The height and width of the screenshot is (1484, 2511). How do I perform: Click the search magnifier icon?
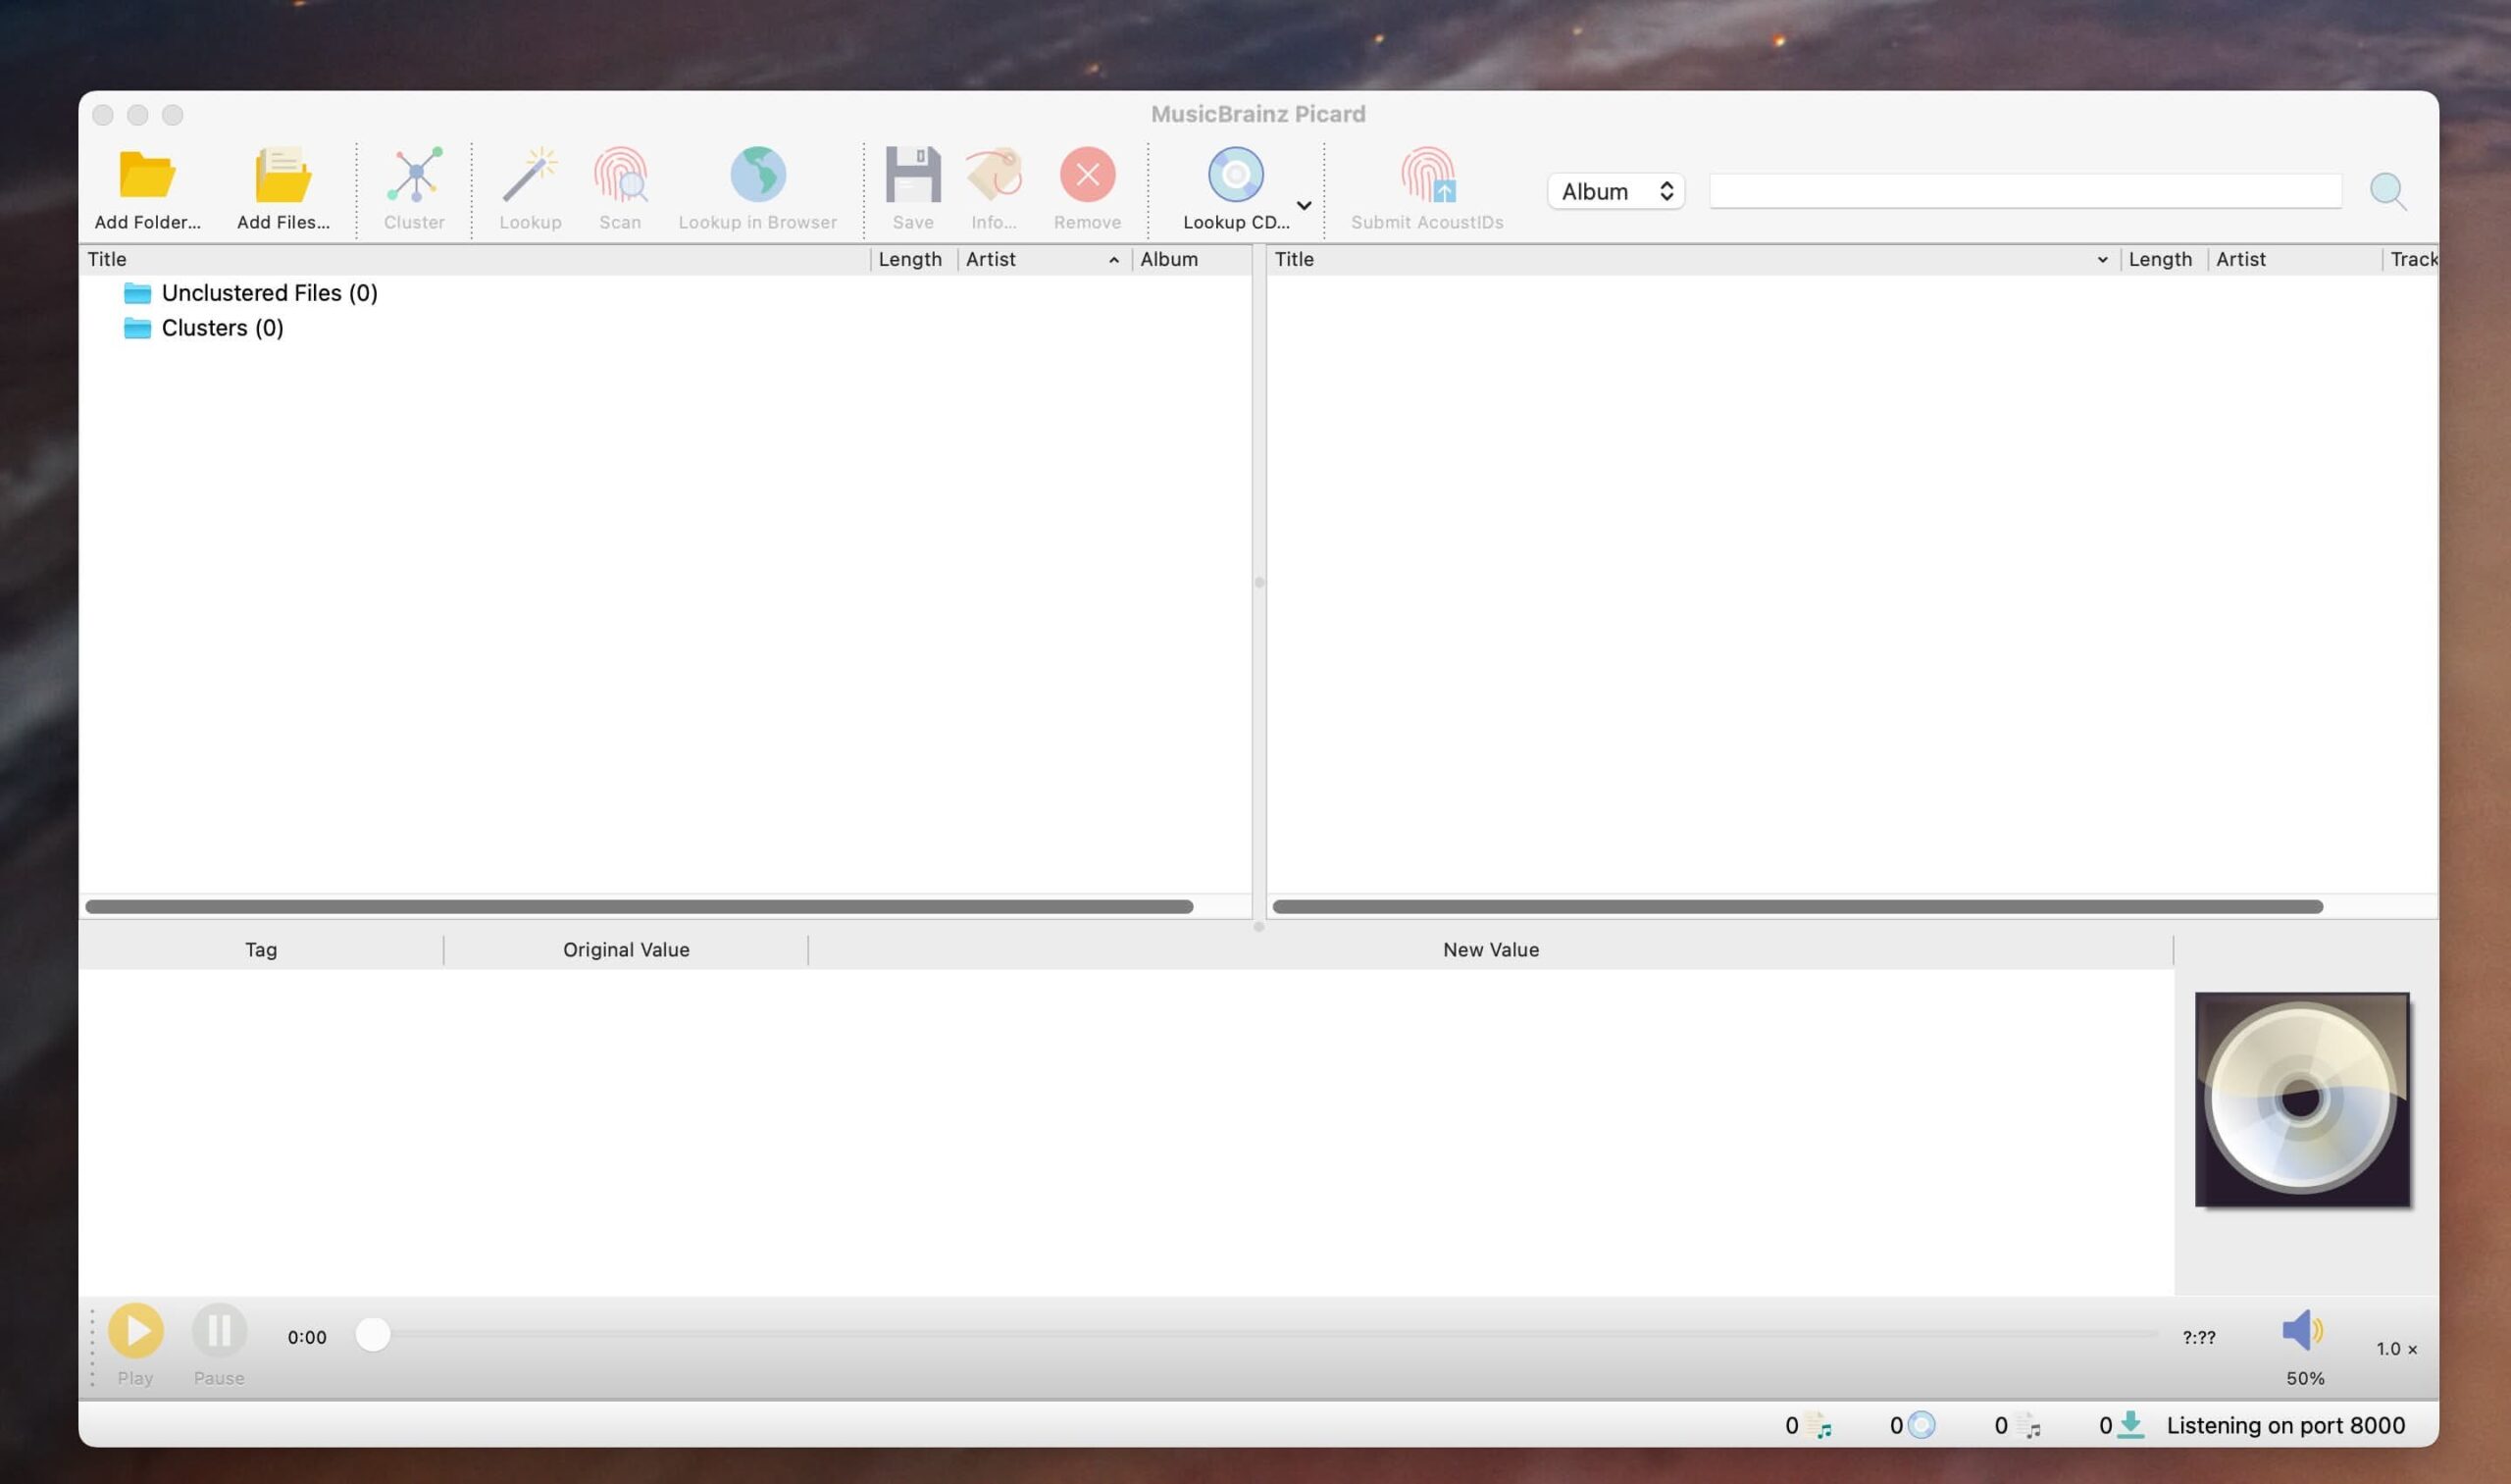tap(2388, 191)
